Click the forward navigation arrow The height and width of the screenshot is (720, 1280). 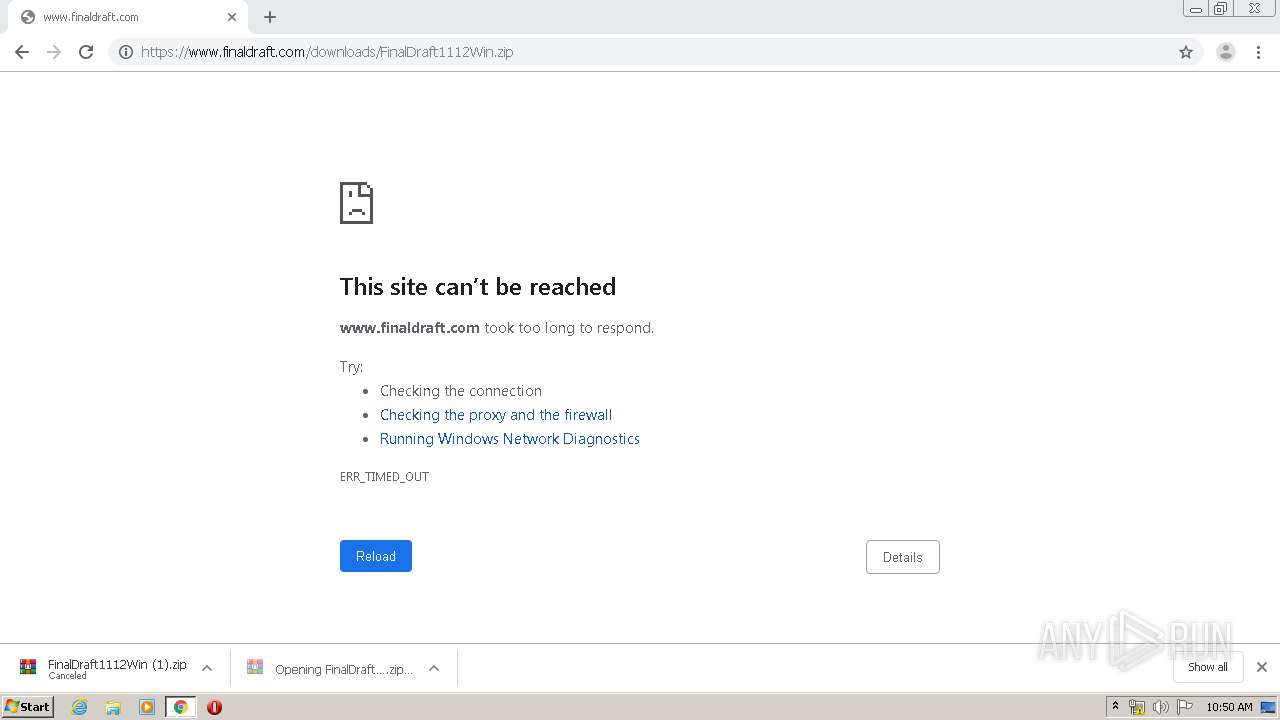tap(54, 52)
